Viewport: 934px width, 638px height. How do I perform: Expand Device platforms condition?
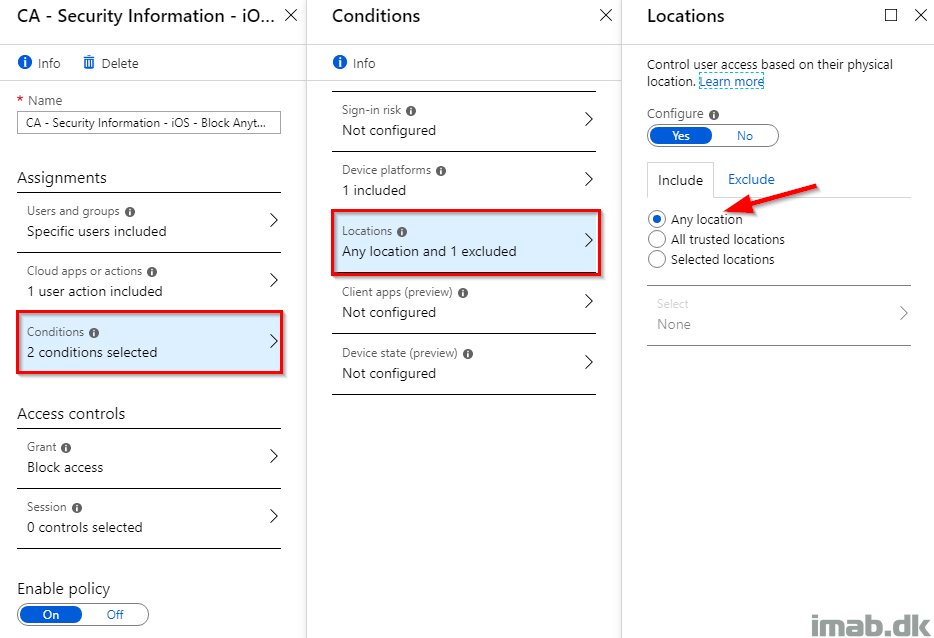pos(463,180)
